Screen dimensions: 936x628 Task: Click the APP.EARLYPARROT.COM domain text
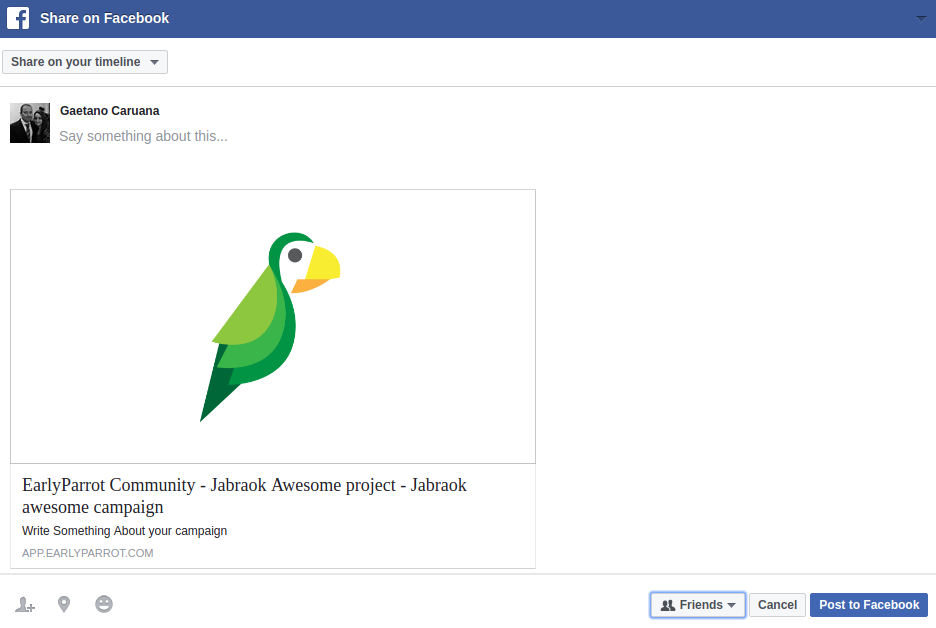(88, 553)
